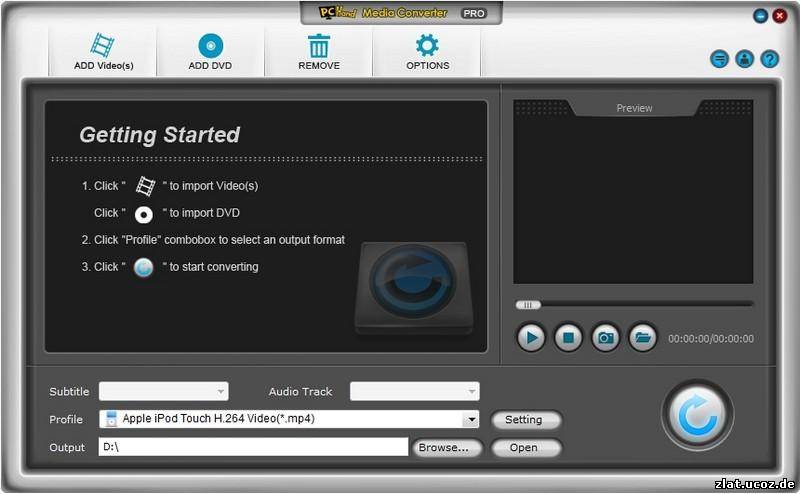Click text 'Click "Profile" combobox to select an output format'
Screen dimensions: 800x494
pos(219,240)
